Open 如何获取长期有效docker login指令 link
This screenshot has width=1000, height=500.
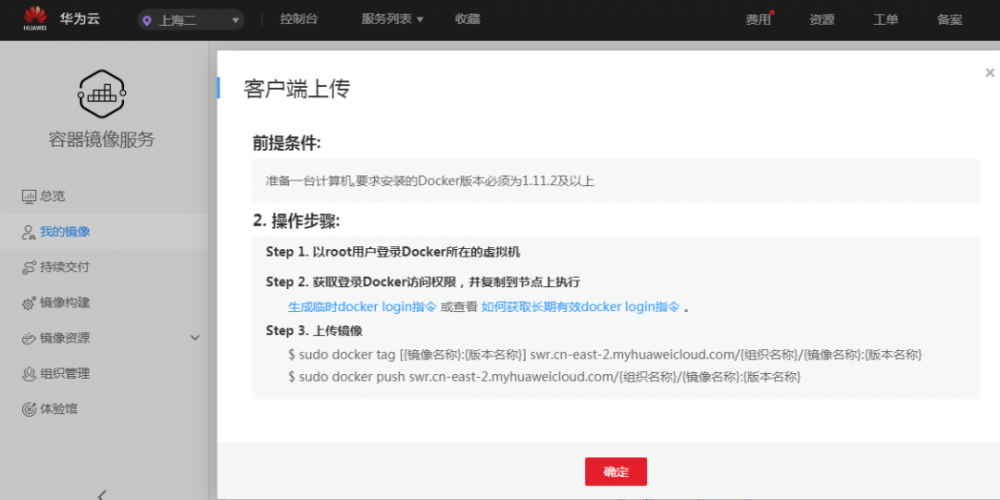(580, 307)
